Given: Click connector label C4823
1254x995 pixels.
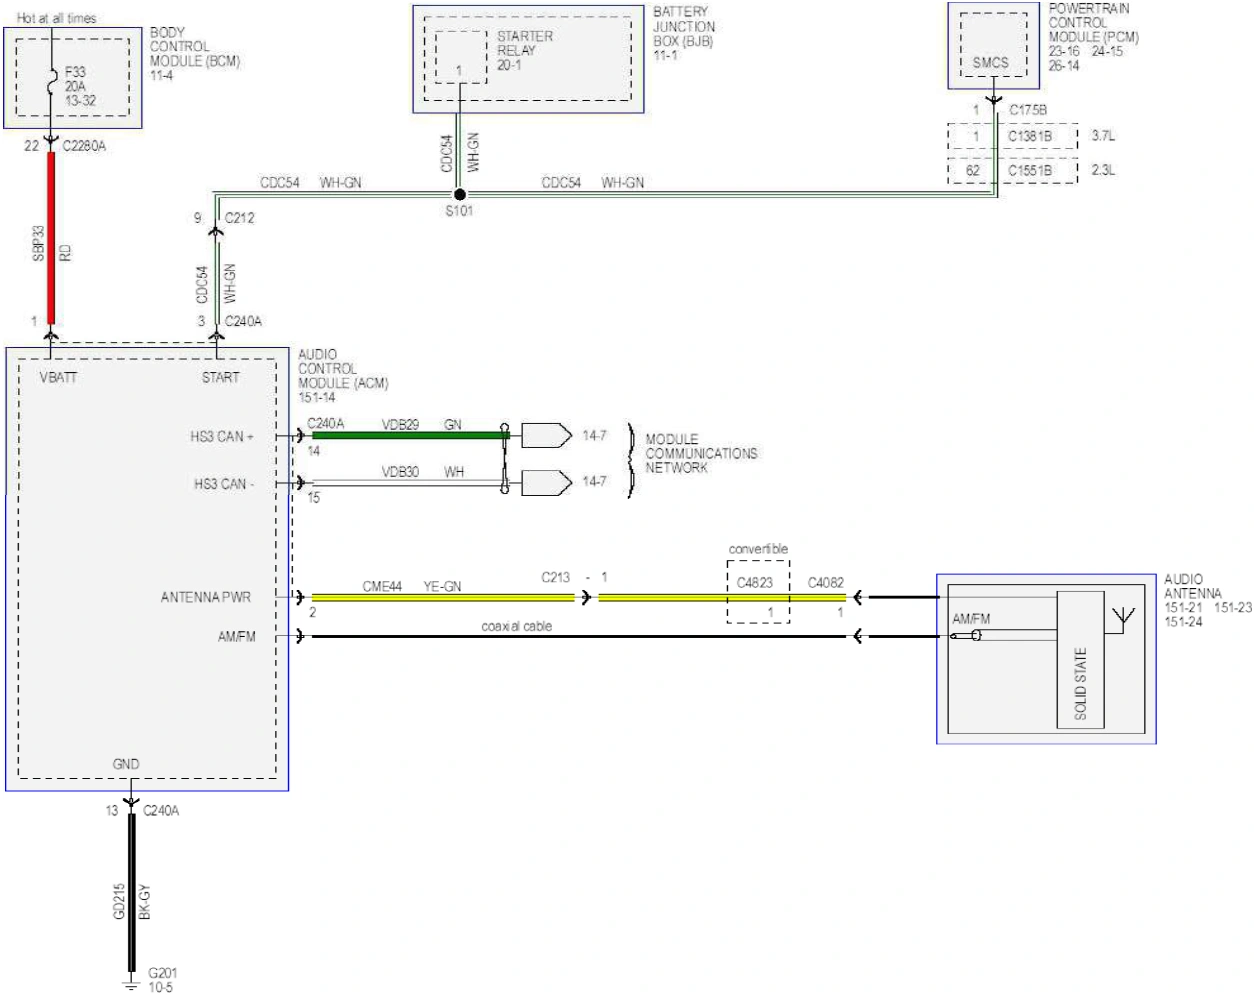Looking at the screenshot, I should pos(755,582).
